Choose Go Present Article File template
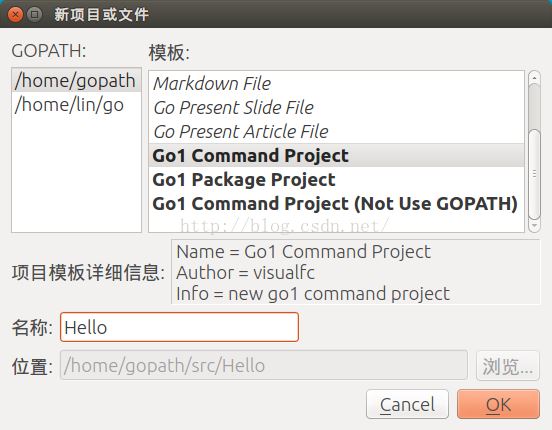The width and height of the screenshot is (552, 430). click(x=336, y=131)
